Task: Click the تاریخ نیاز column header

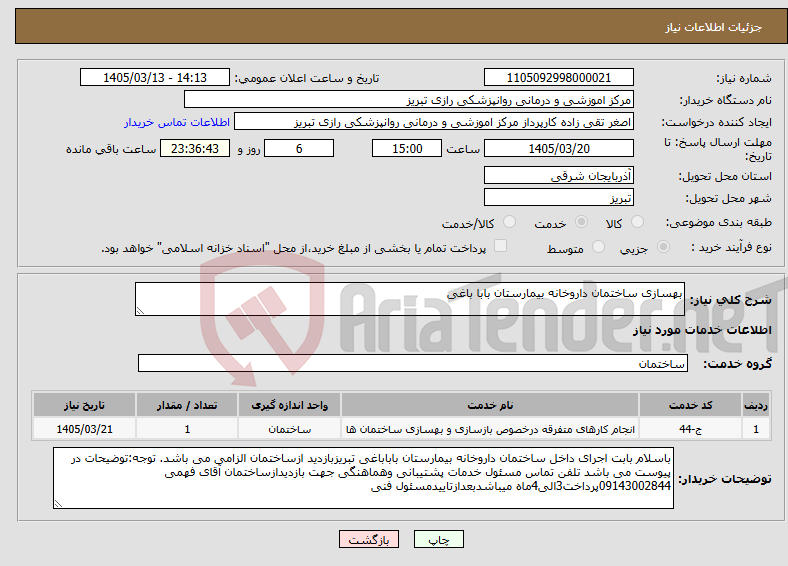Action: pyautogui.click(x=84, y=405)
